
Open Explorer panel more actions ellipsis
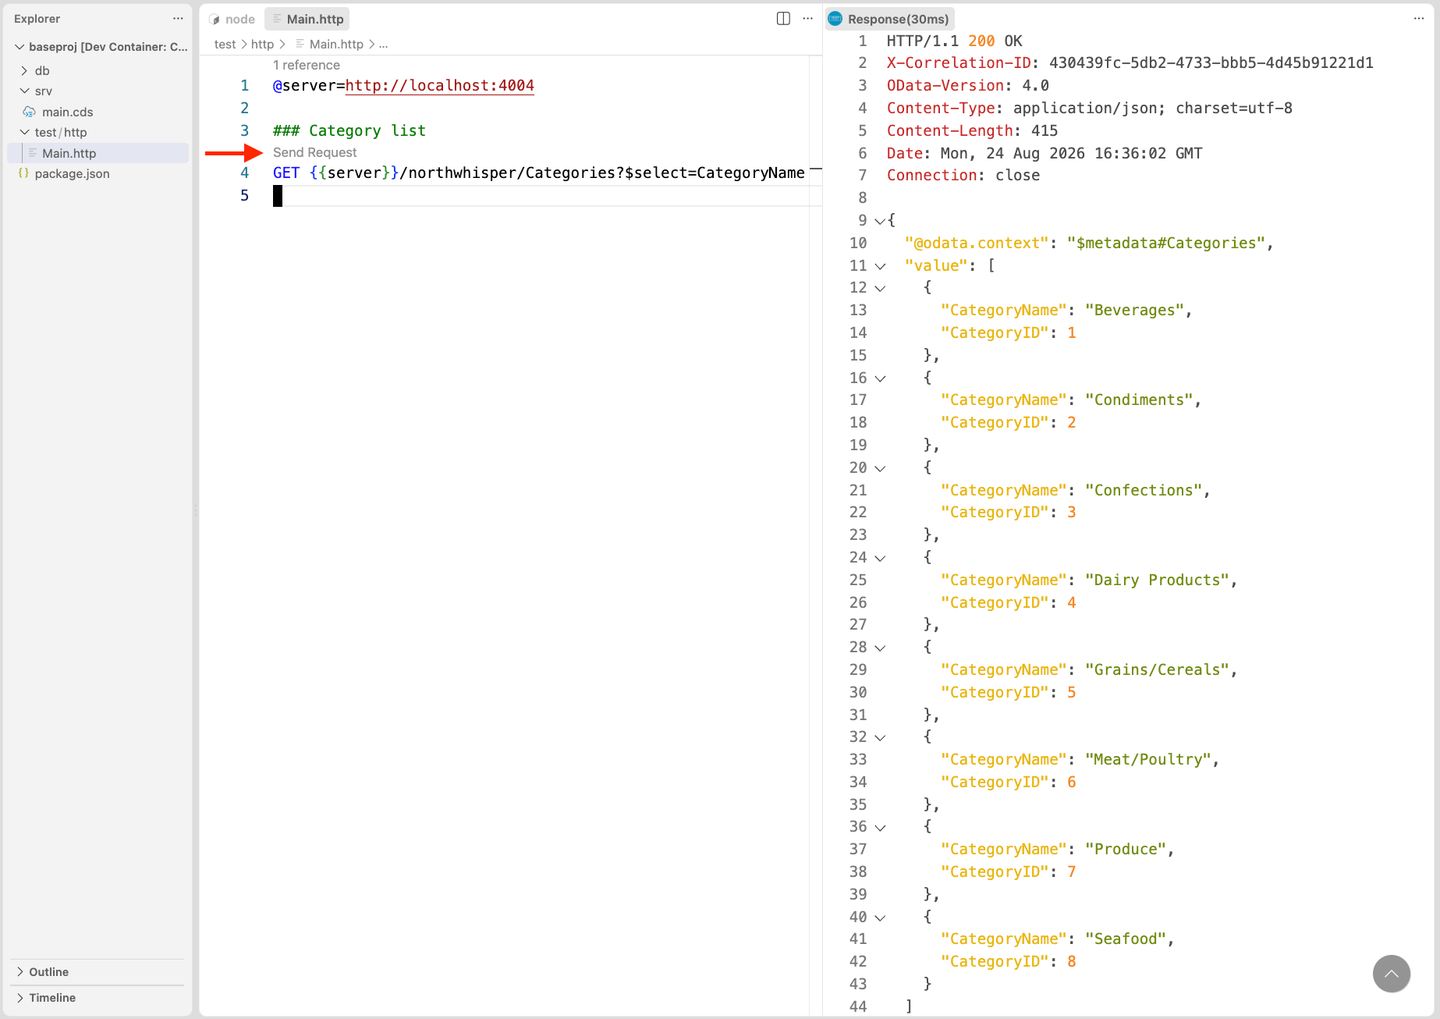coord(178,19)
